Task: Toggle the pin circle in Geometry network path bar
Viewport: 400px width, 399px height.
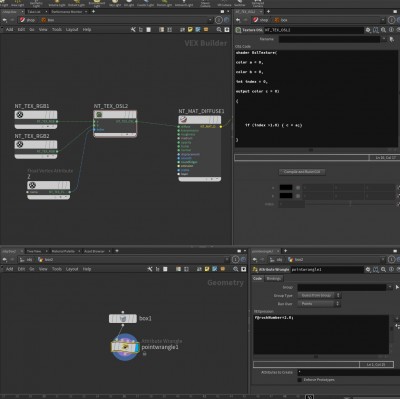Action: click(x=235, y=259)
